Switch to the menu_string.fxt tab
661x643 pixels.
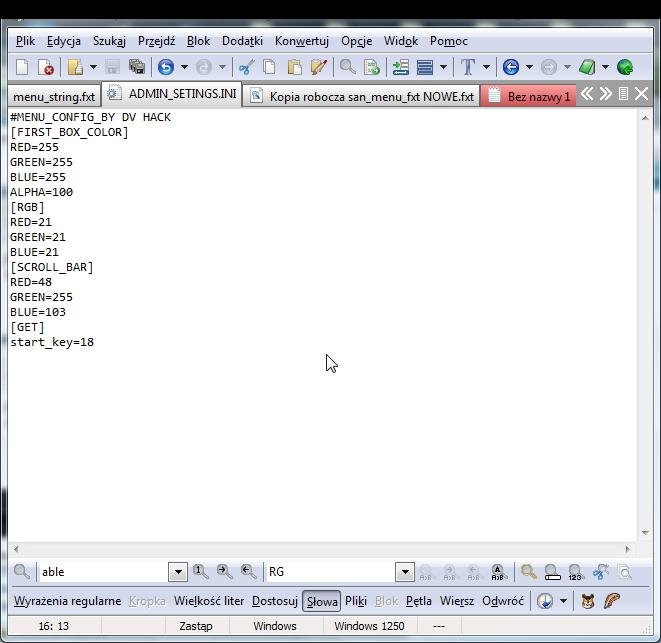pyautogui.click(x=54, y=97)
